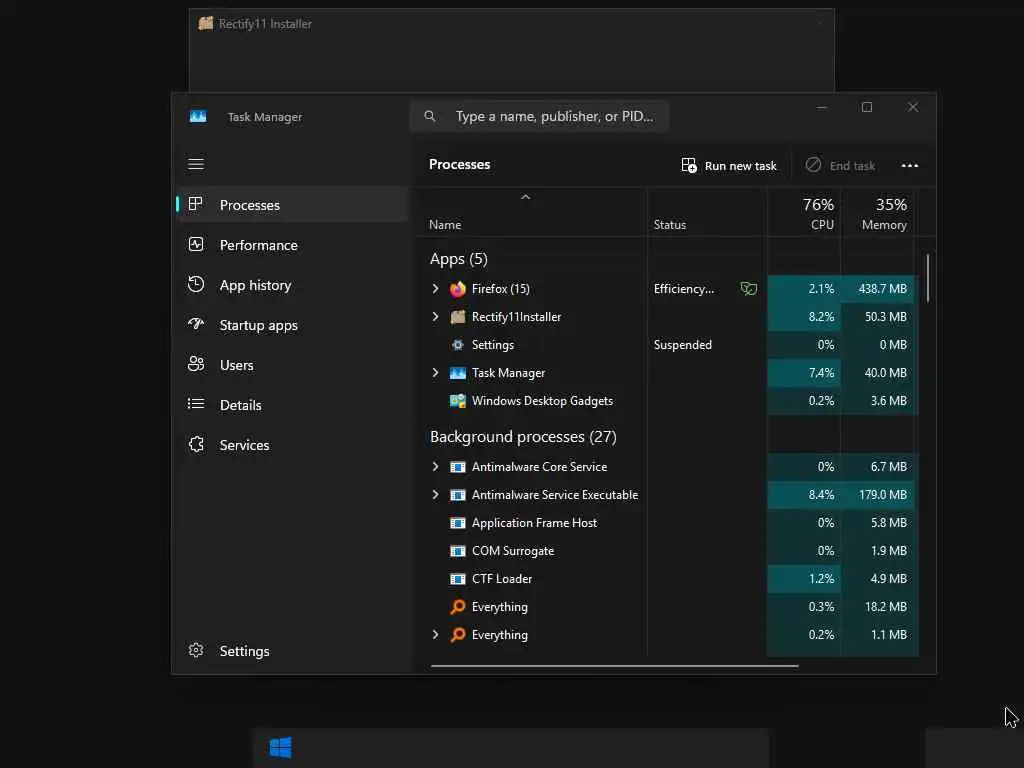Image resolution: width=1024 pixels, height=768 pixels.
Task: Click the CTF Loader process icon
Action: (x=458, y=579)
